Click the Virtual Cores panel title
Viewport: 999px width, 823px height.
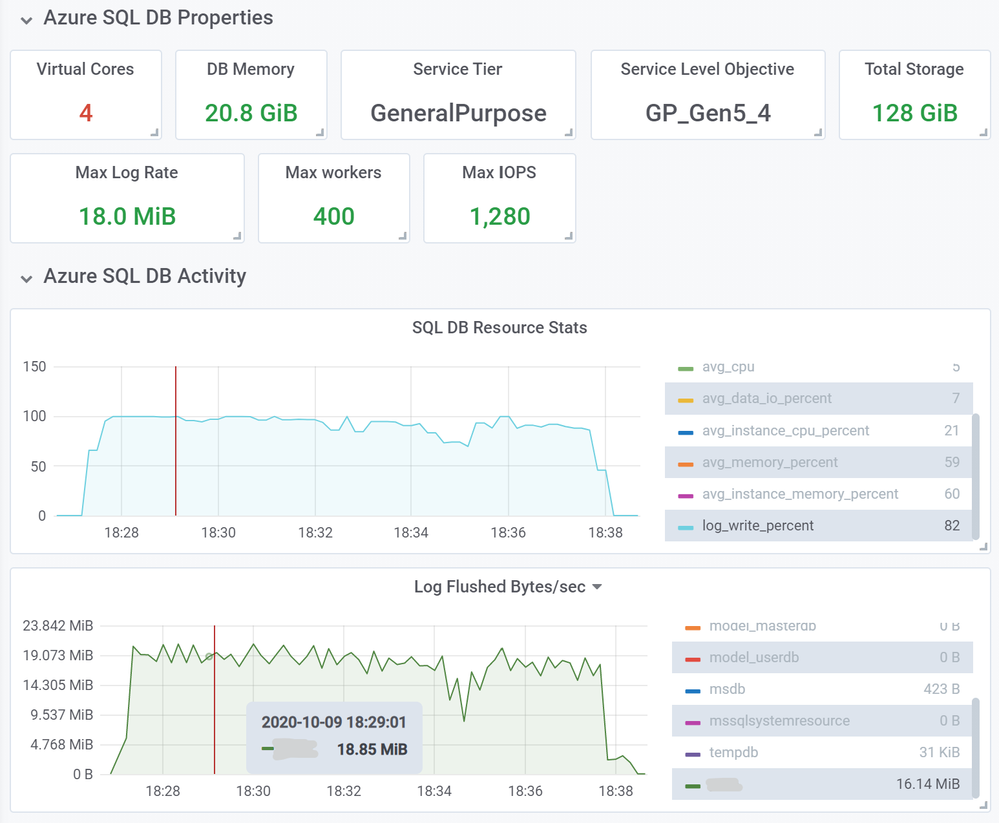(85, 69)
